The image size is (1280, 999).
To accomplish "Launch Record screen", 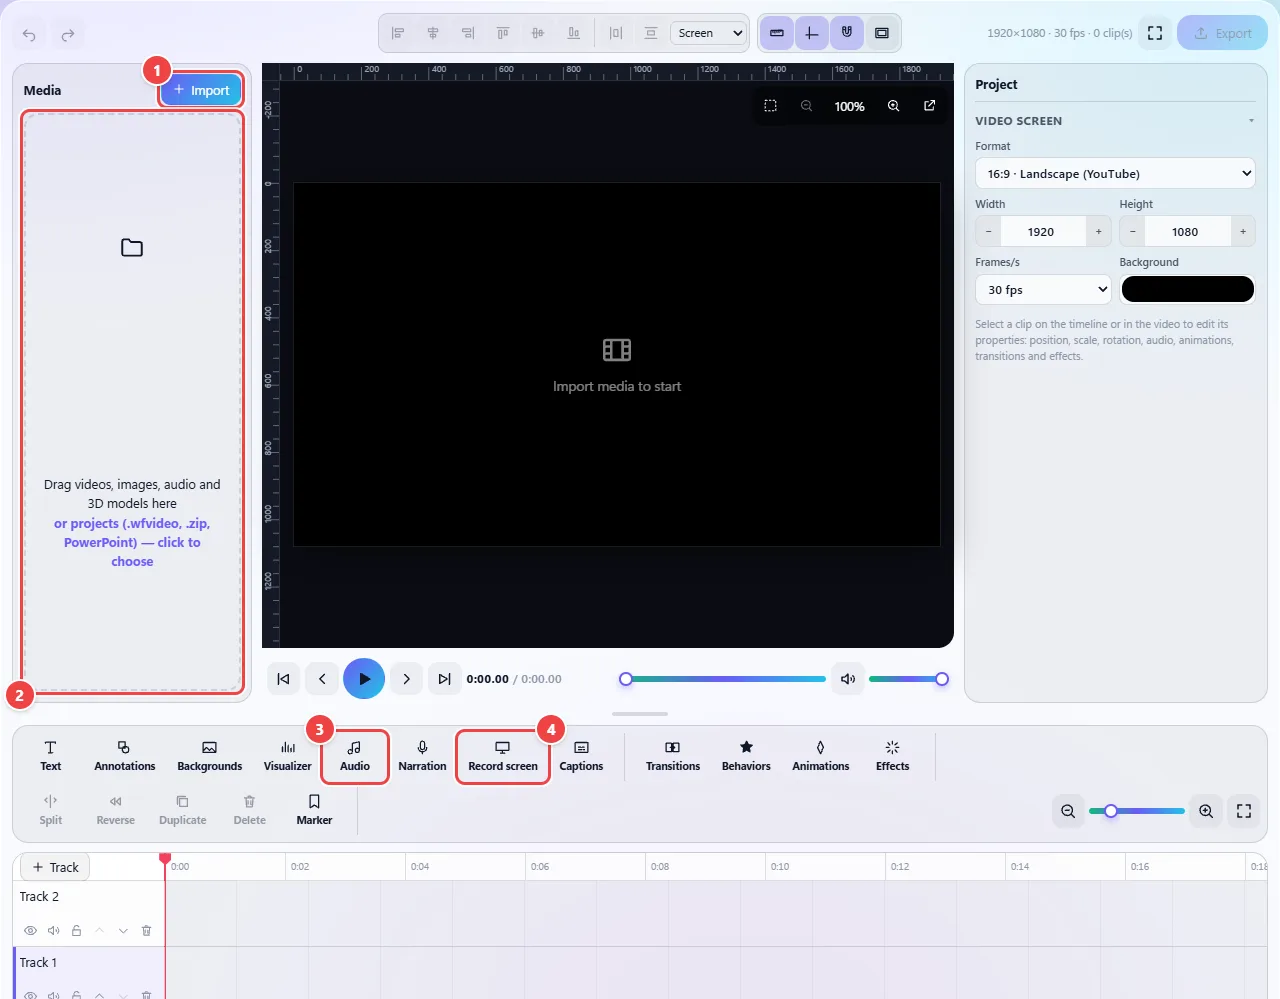I will [503, 757].
